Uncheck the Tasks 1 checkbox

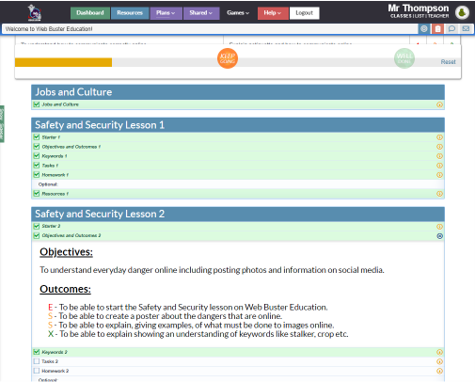[x=37, y=165]
